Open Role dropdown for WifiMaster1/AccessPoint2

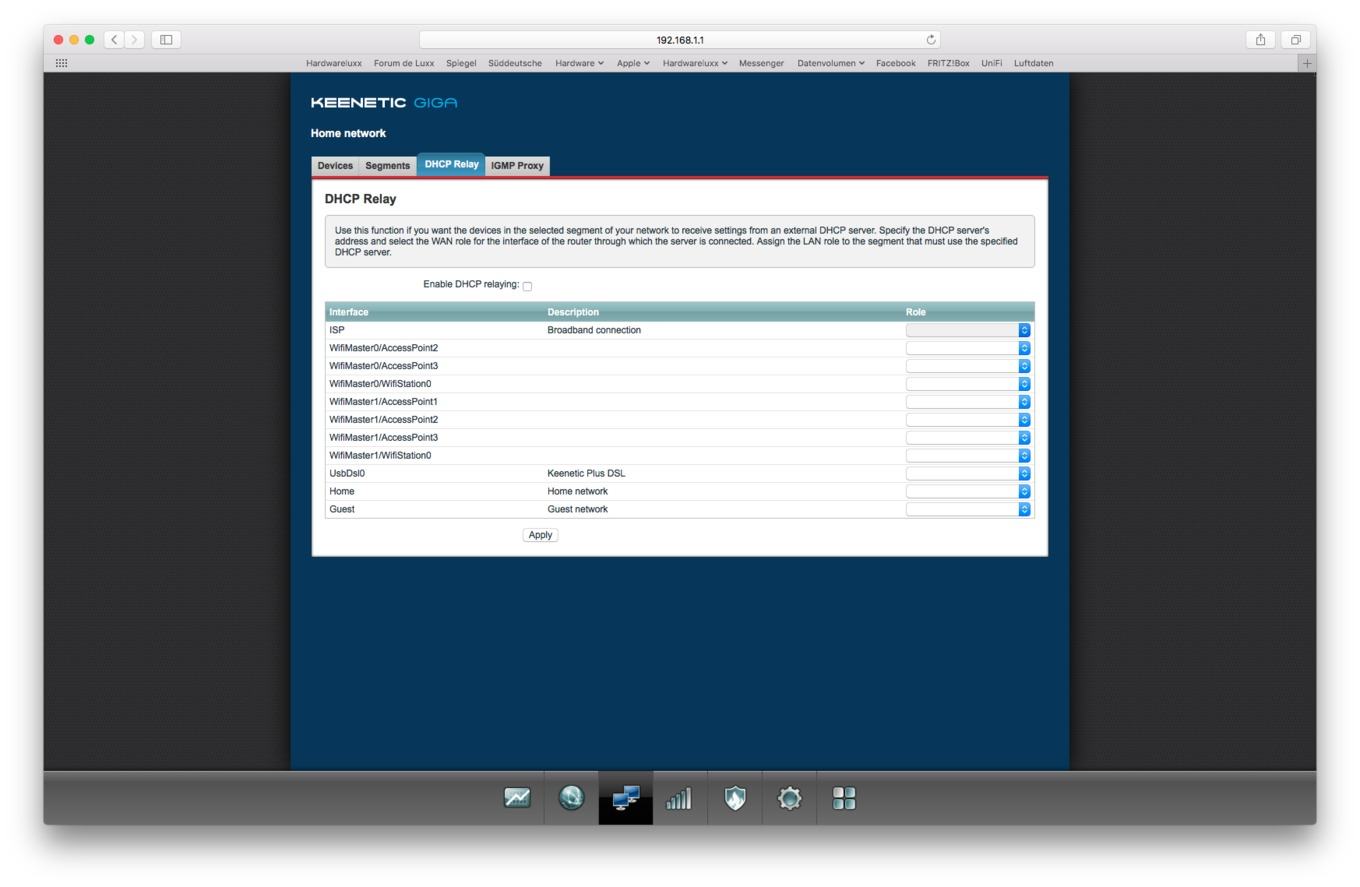click(968, 420)
